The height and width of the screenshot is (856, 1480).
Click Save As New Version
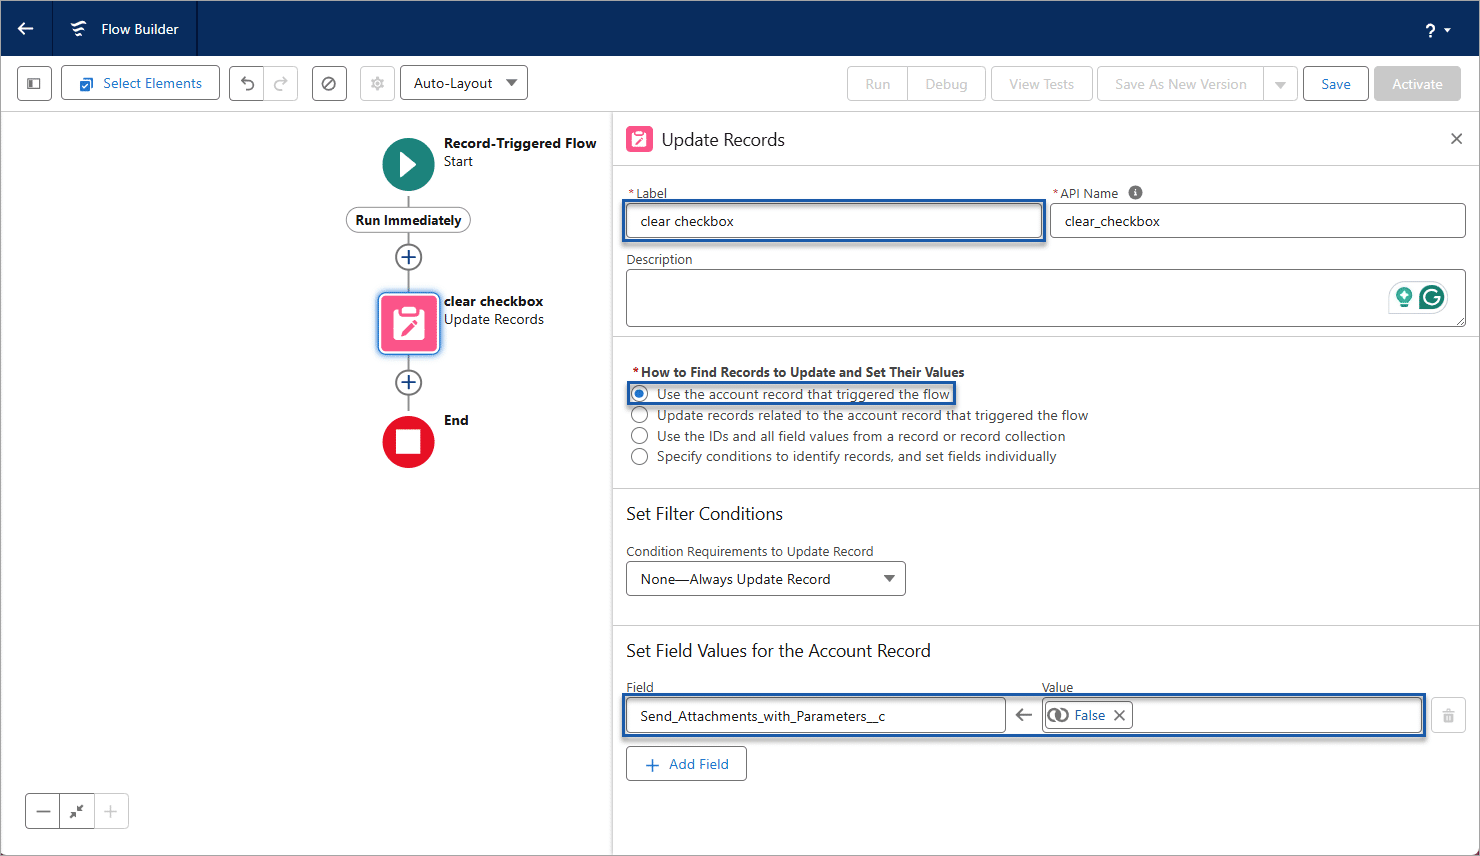1180,84
